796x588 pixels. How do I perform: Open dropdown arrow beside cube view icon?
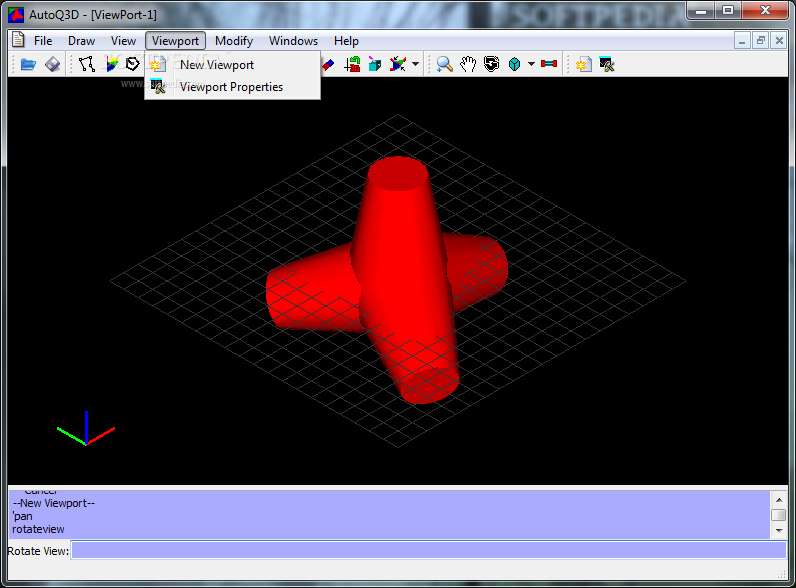pyautogui.click(x=532, y=64)
